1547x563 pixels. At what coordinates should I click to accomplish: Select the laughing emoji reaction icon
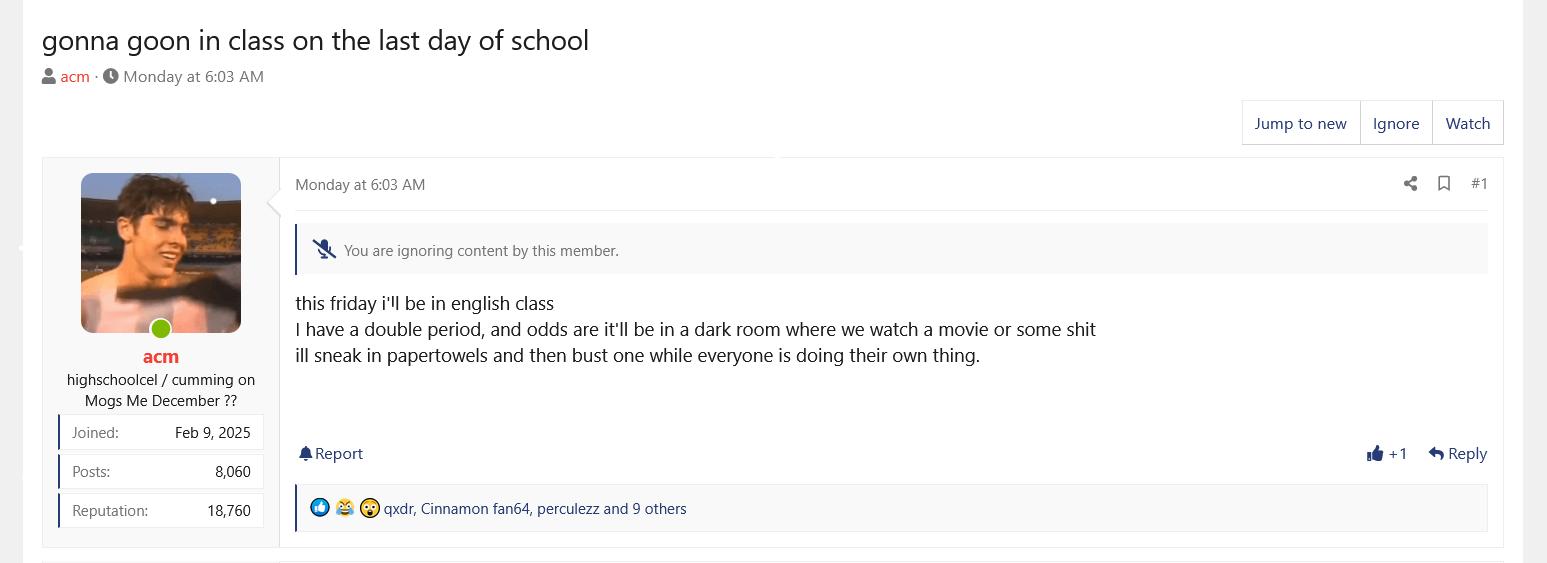(x=345, y=508)
